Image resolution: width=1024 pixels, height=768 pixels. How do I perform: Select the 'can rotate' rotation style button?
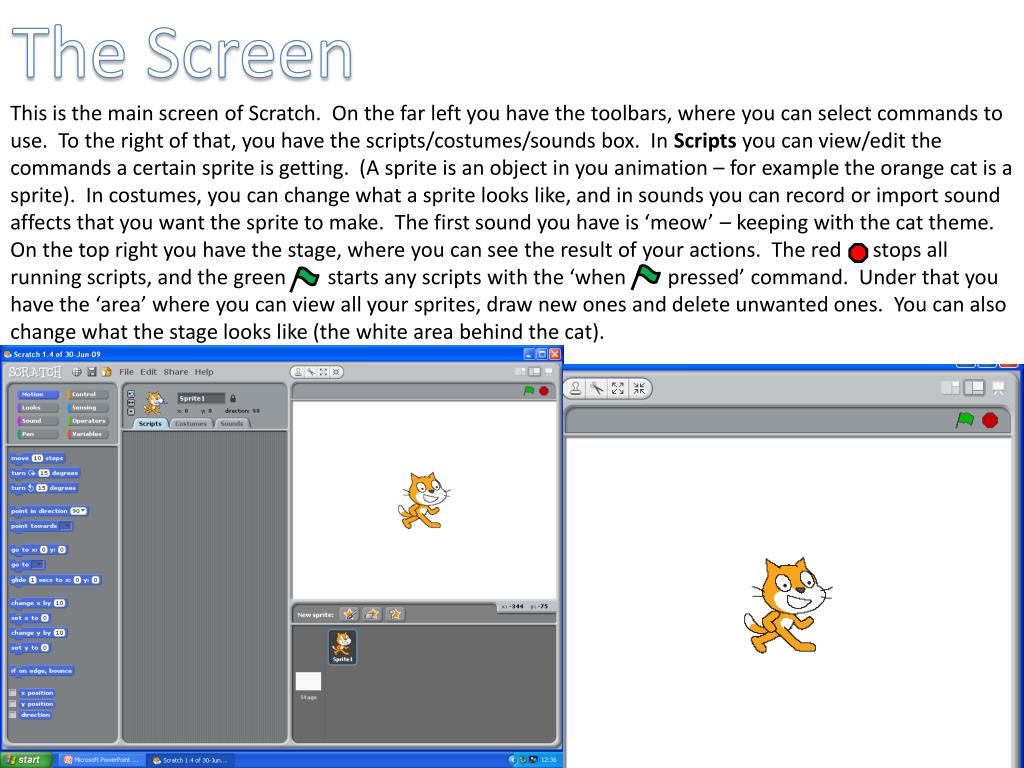pos(131,394)
